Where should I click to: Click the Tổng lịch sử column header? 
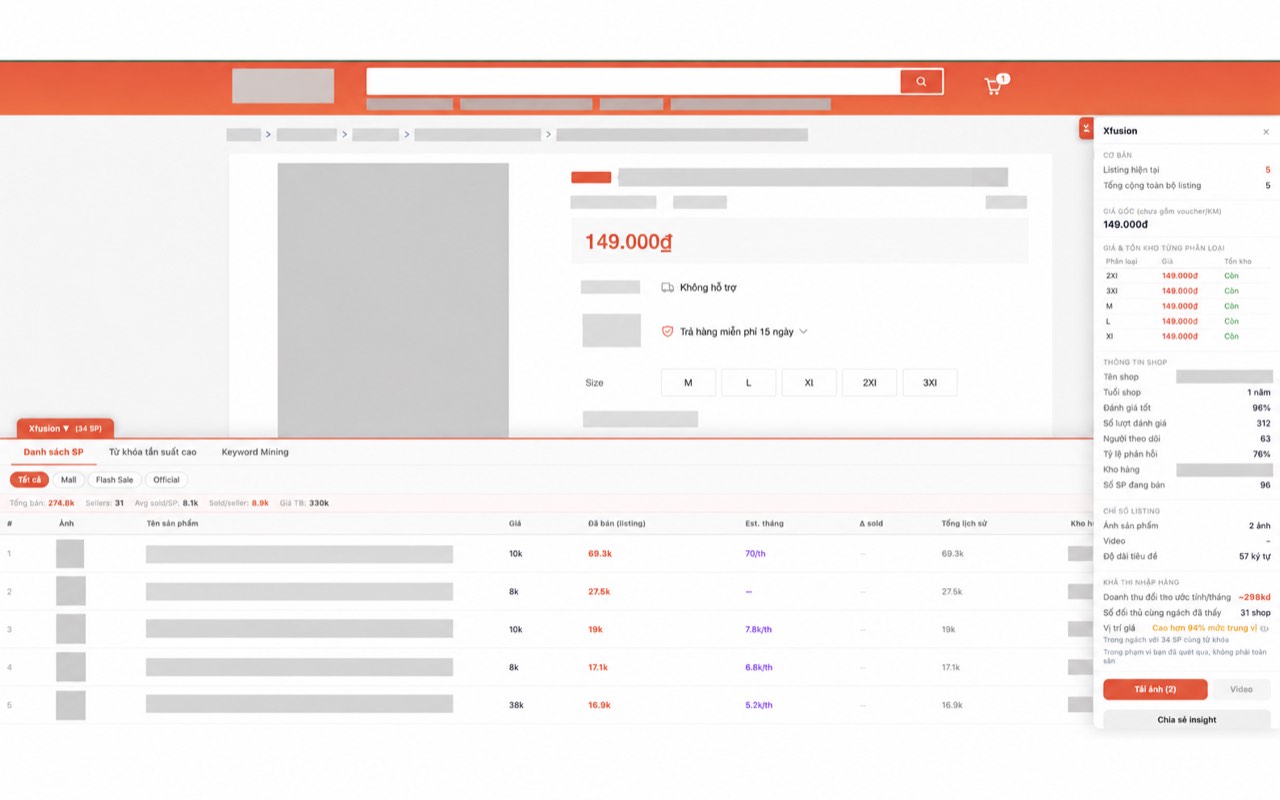(964, 523)
